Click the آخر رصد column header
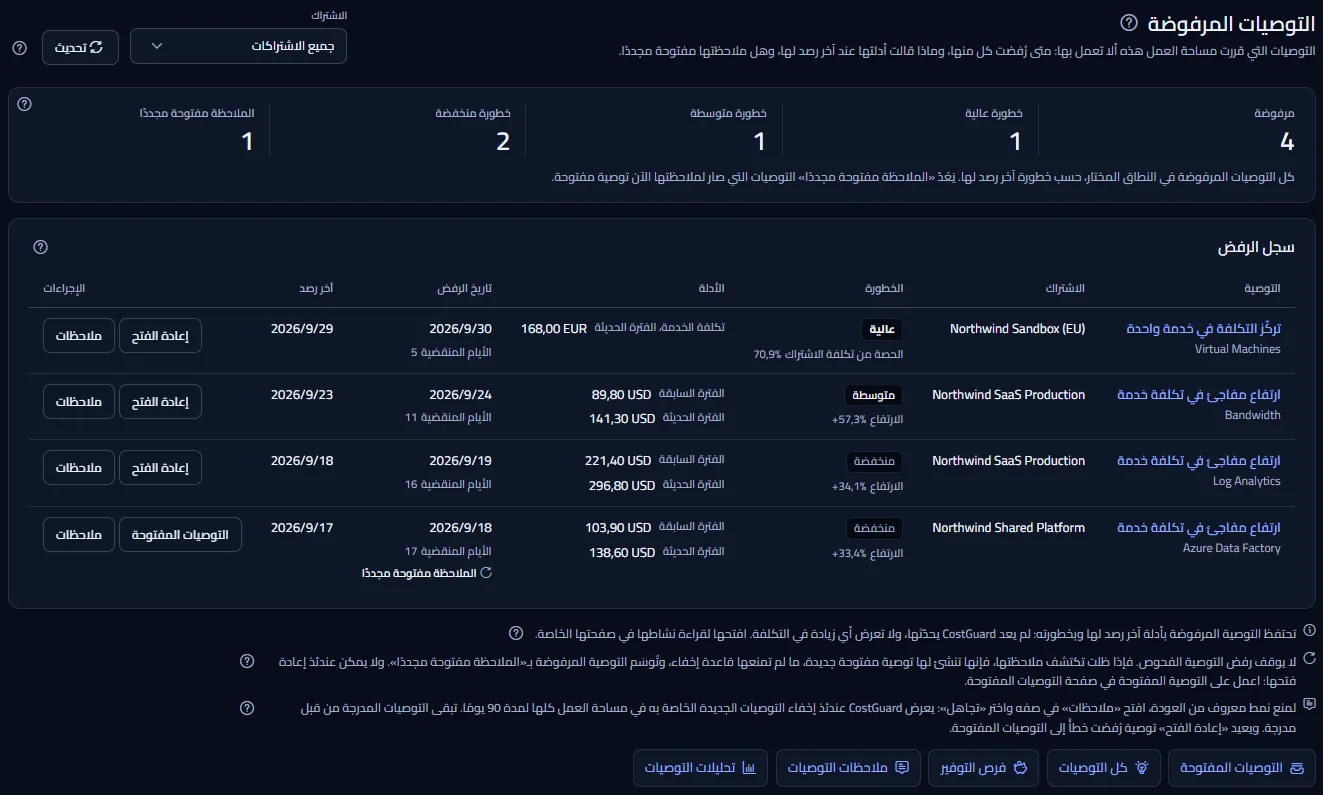 click(315, 288)
